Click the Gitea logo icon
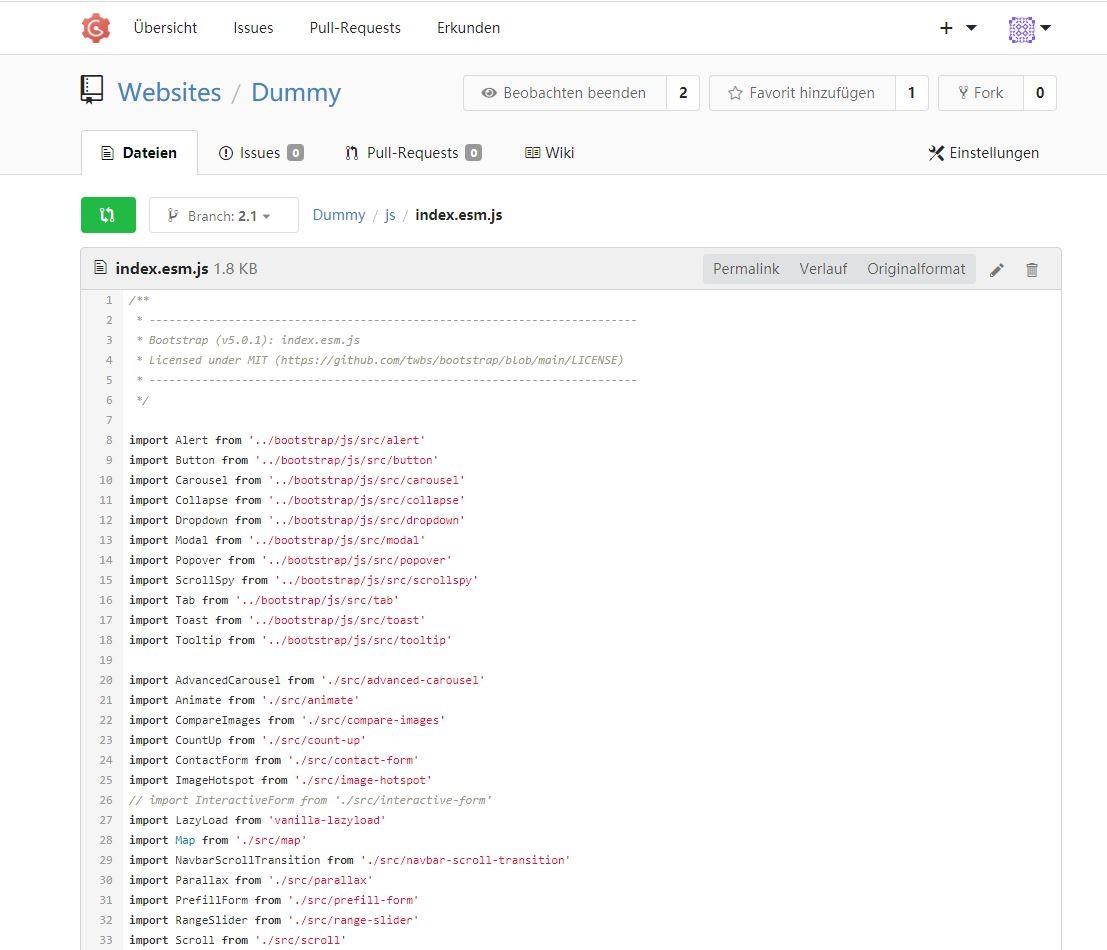 tap(96, 28)
